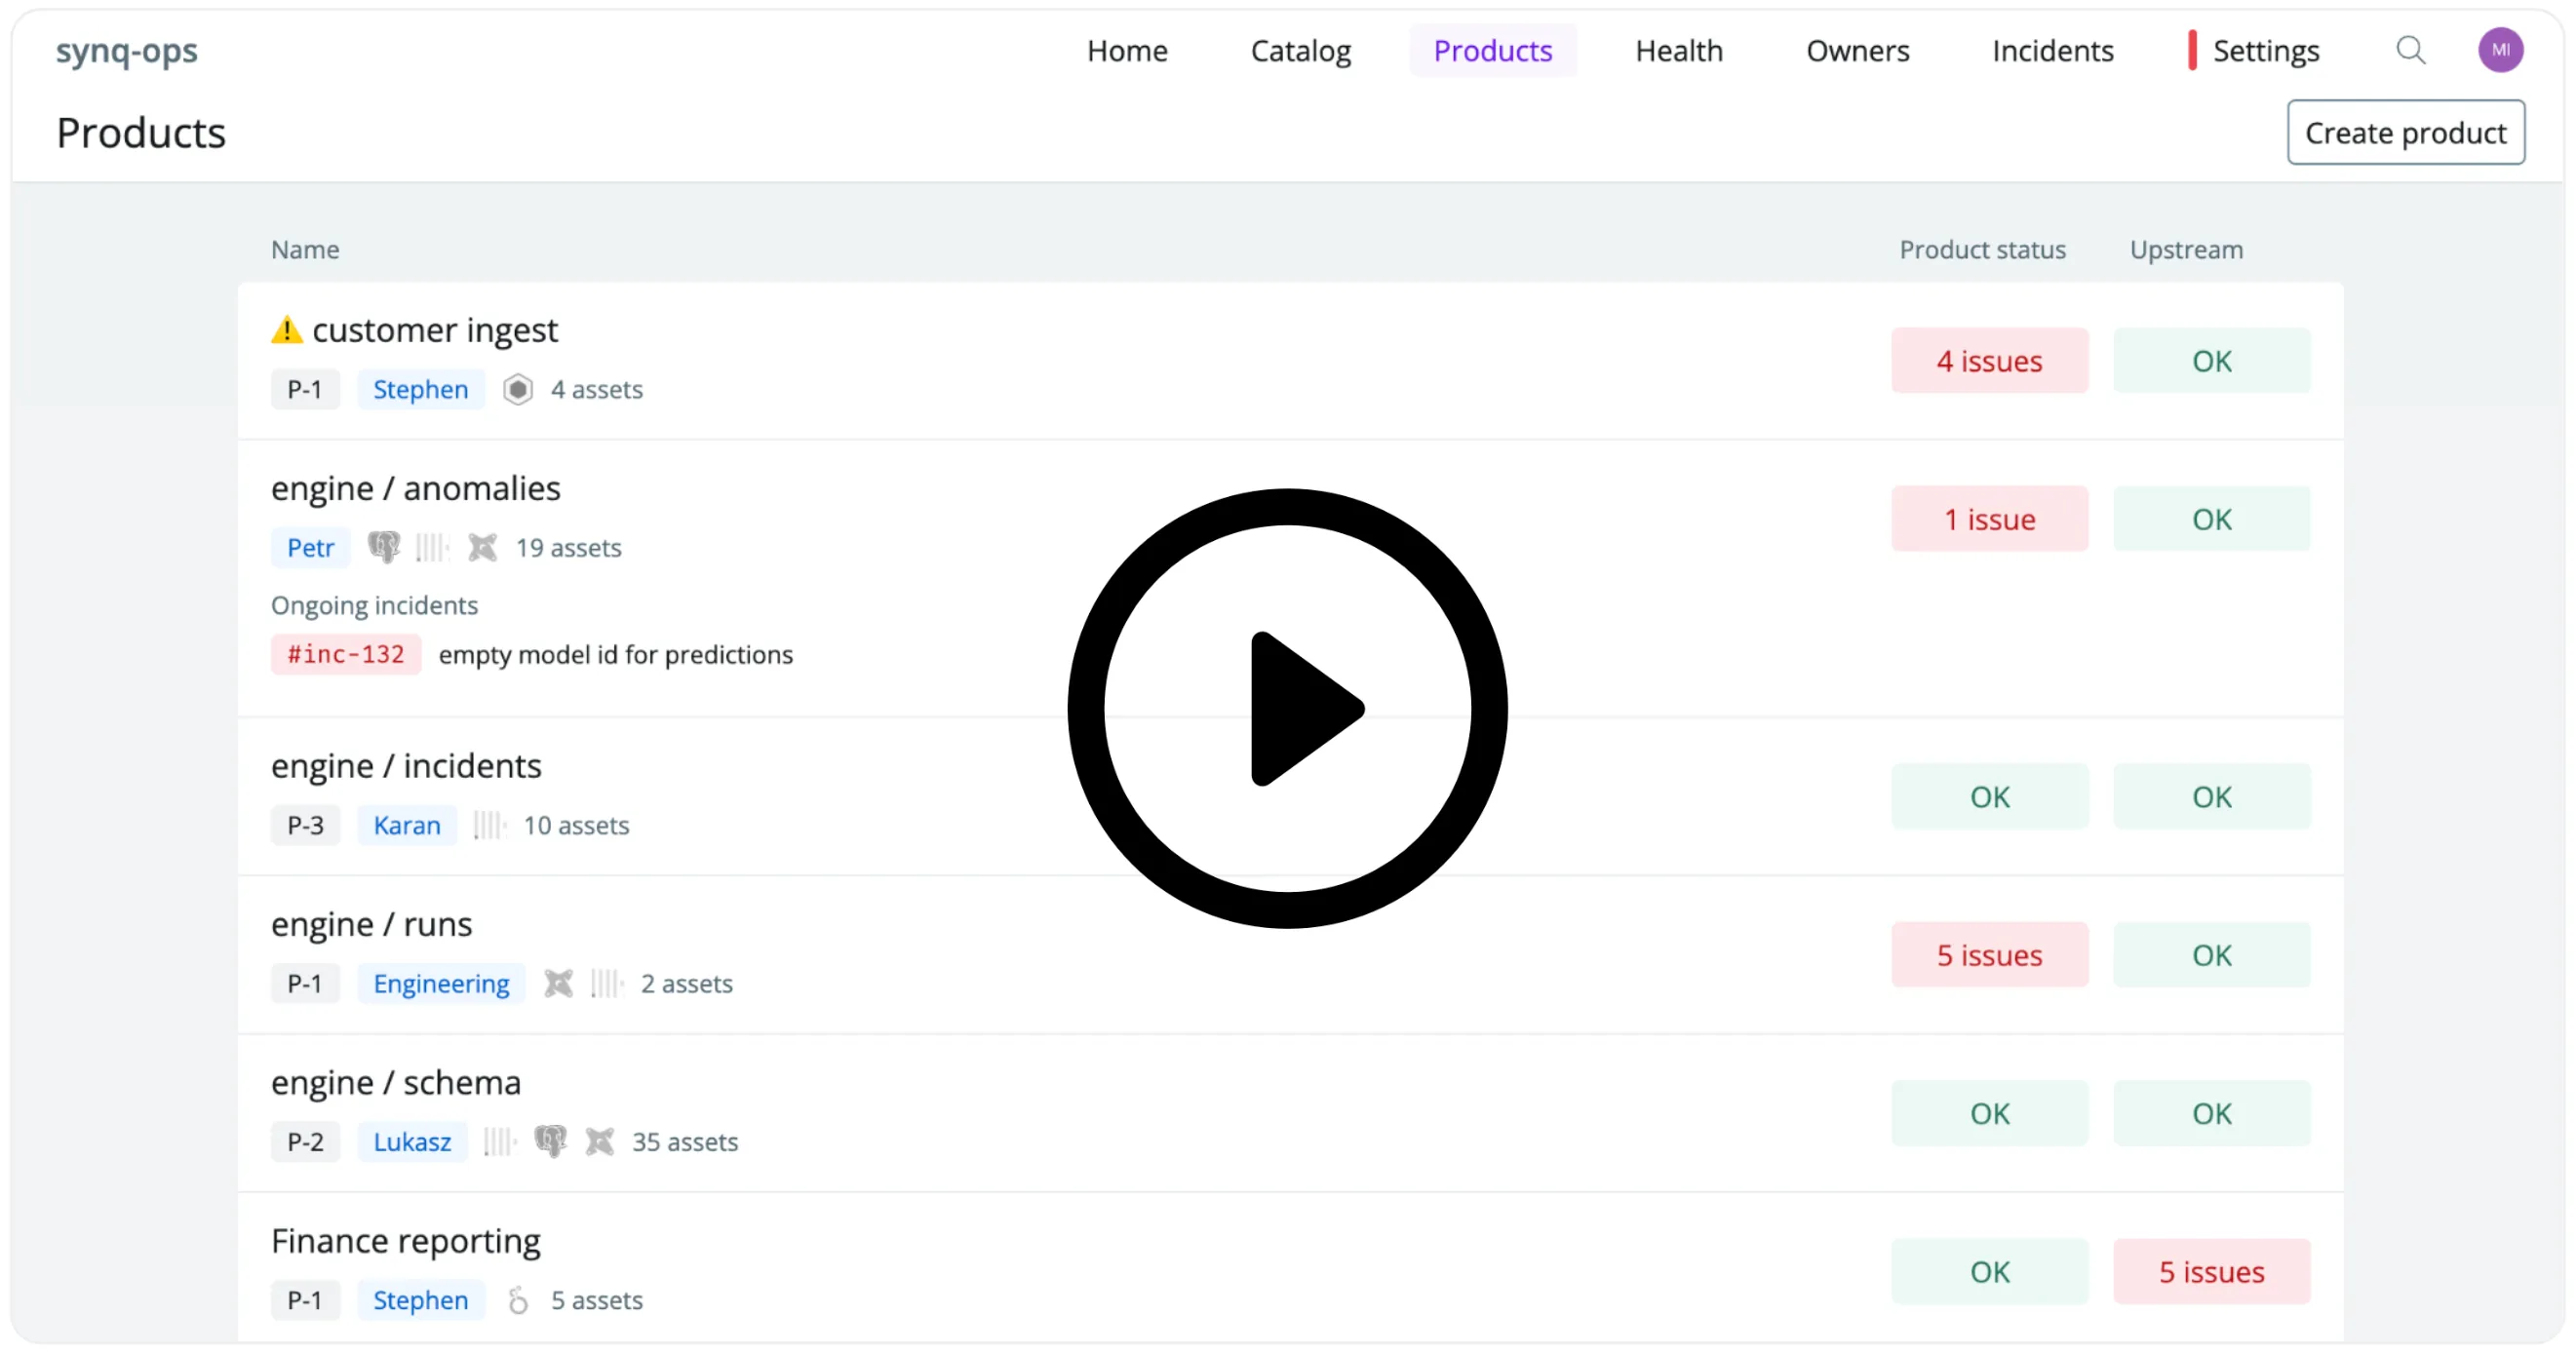Open the engine / runs product
The image size is (2576, 1353).
(x=372, y=924)
